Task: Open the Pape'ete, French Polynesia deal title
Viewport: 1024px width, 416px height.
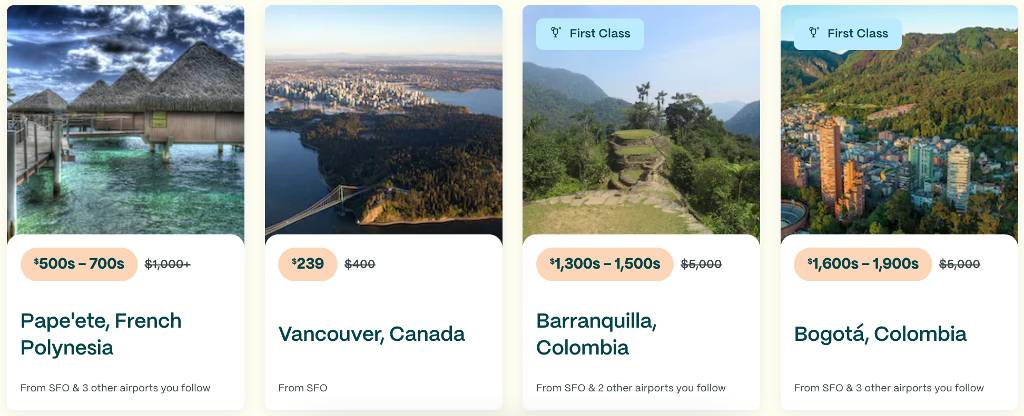Action: 101,334
